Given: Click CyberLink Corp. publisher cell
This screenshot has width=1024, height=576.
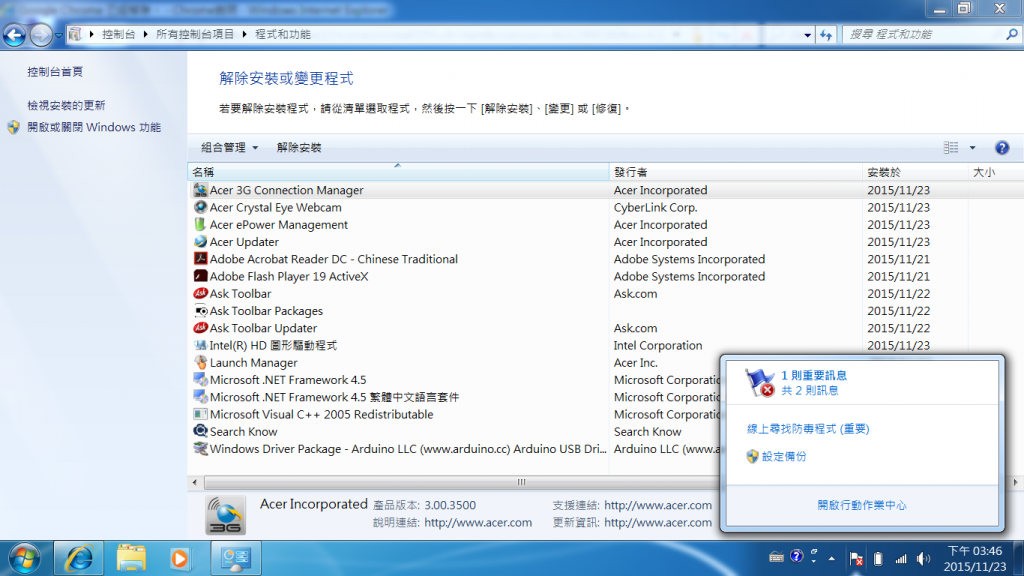Looking at the screenshot, I should tap(656, 208).
